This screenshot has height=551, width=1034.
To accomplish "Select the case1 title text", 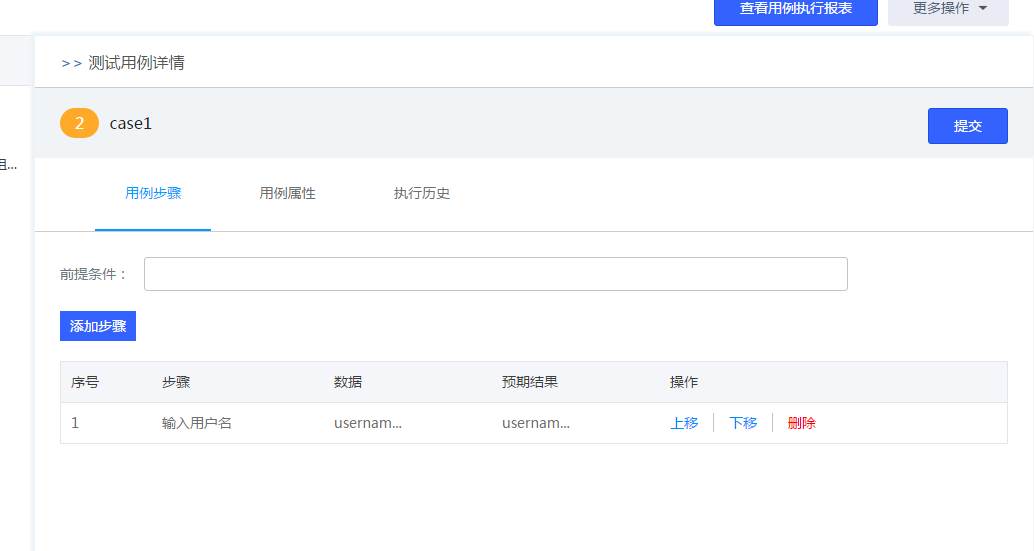I will click(131, 123).
